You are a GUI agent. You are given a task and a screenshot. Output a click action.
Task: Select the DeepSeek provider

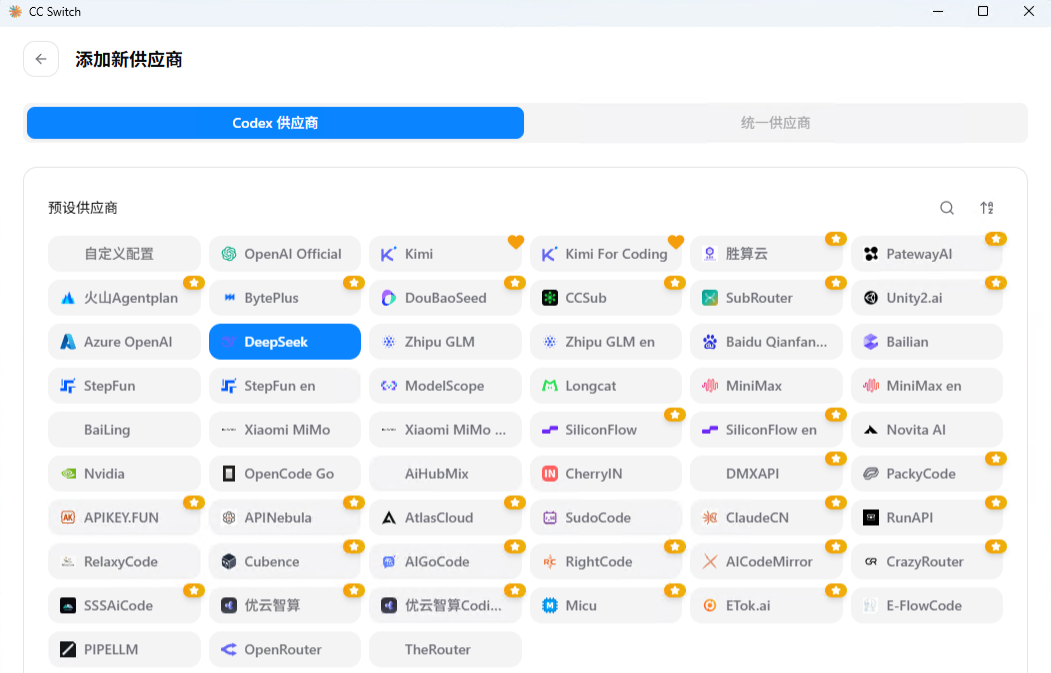click(x=285, y=342)
